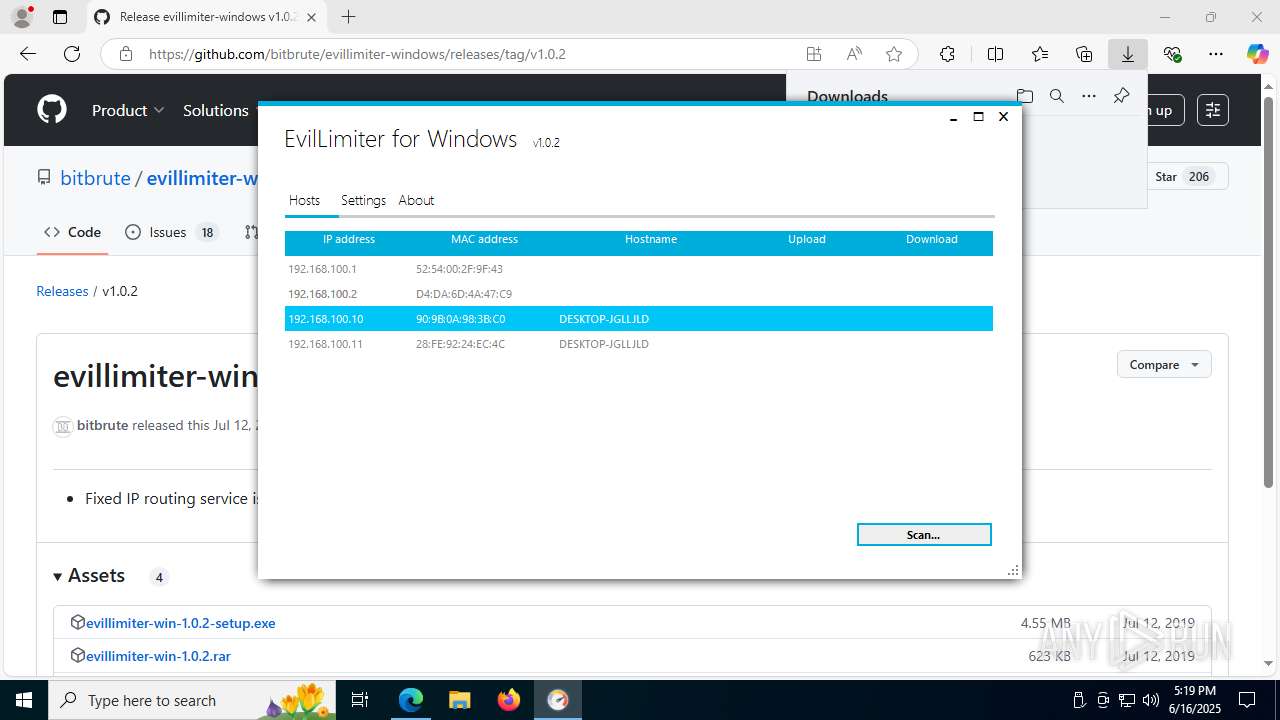Open a new browser tab
Viewport: 1280px width, 720px height.
(x=348, y=17)
